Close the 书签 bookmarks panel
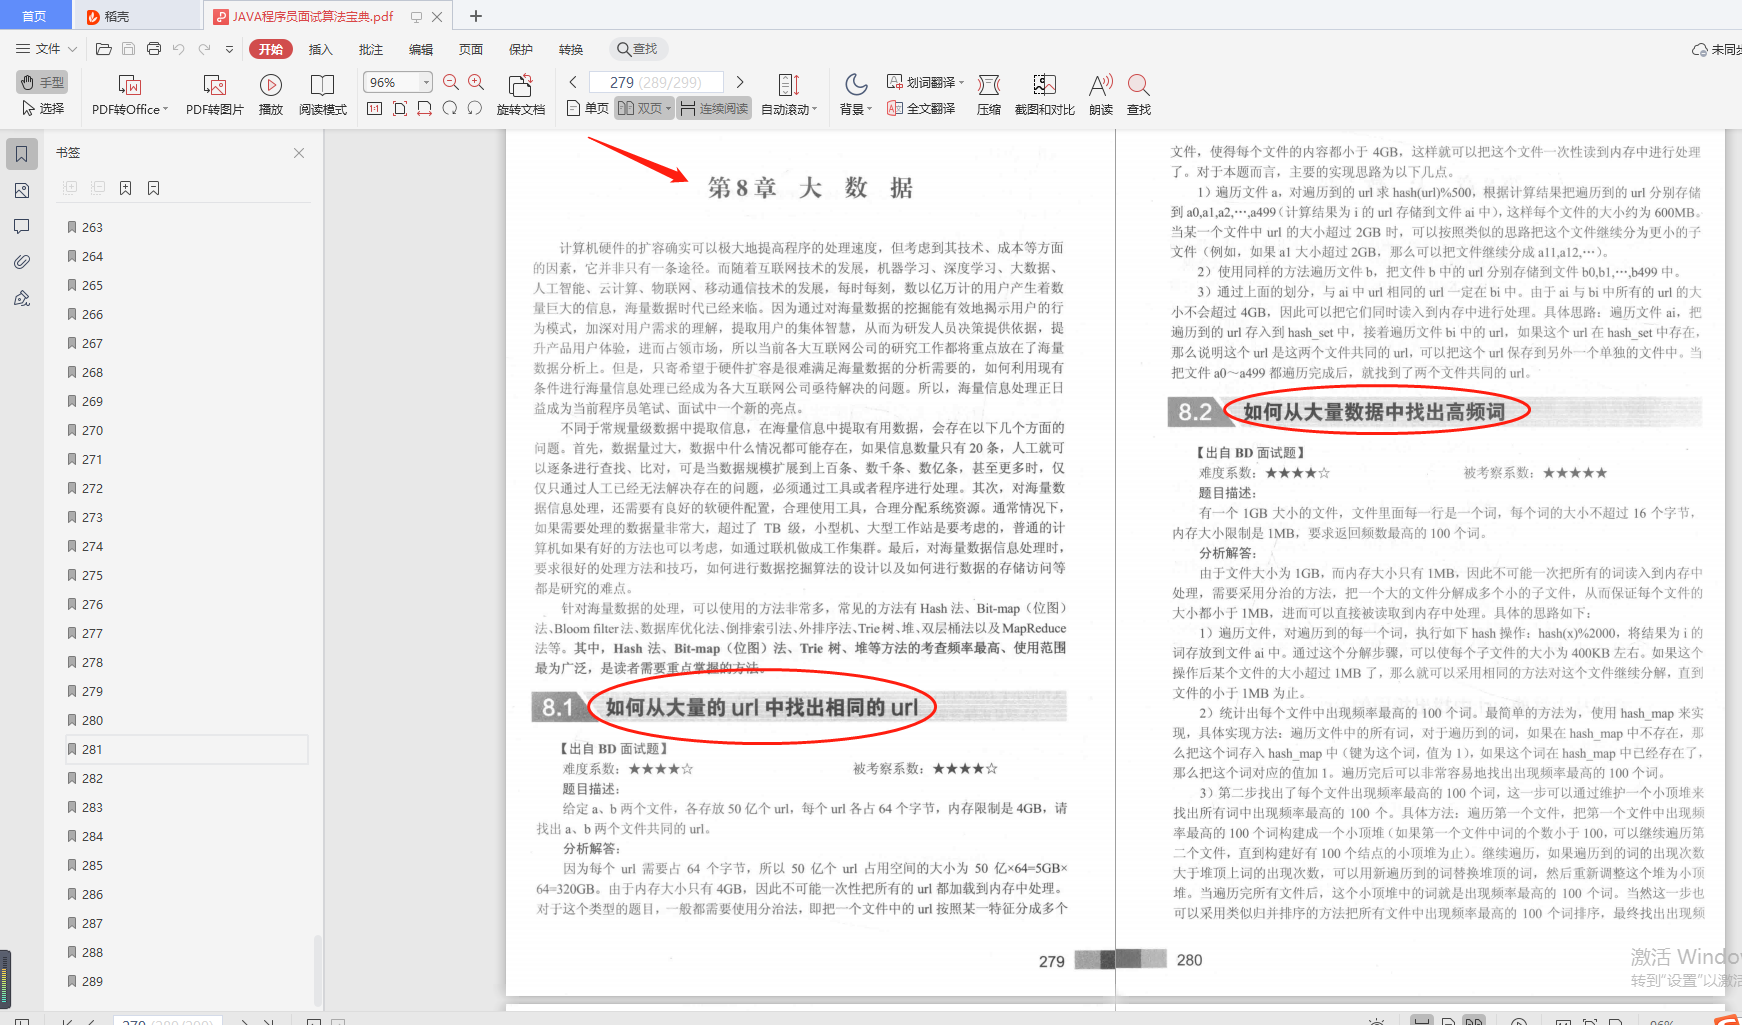1742x1025 pixels. [299, 153]
